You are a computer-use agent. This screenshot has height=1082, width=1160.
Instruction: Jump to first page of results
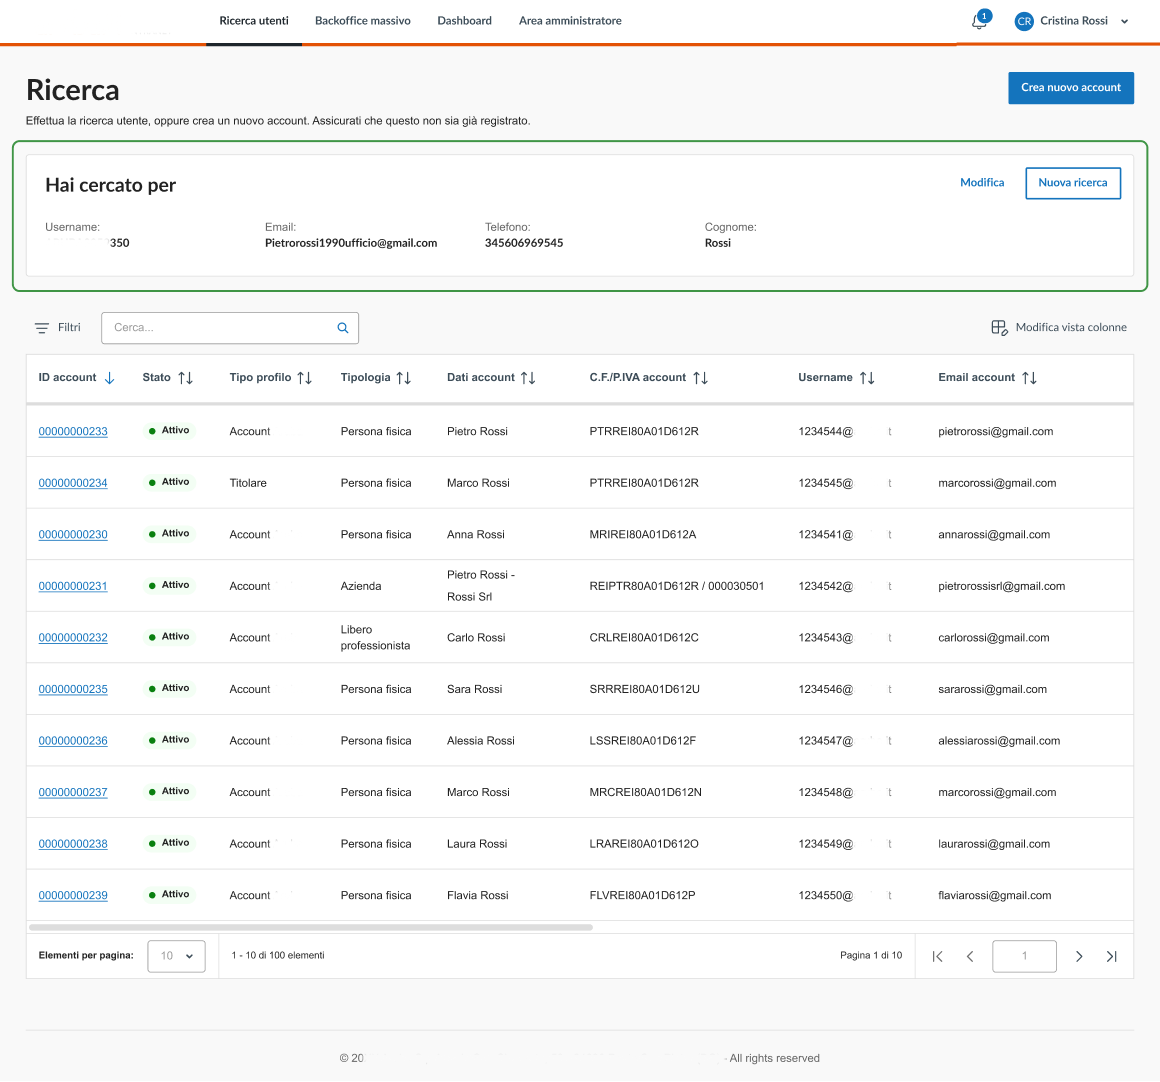(937, 956)
